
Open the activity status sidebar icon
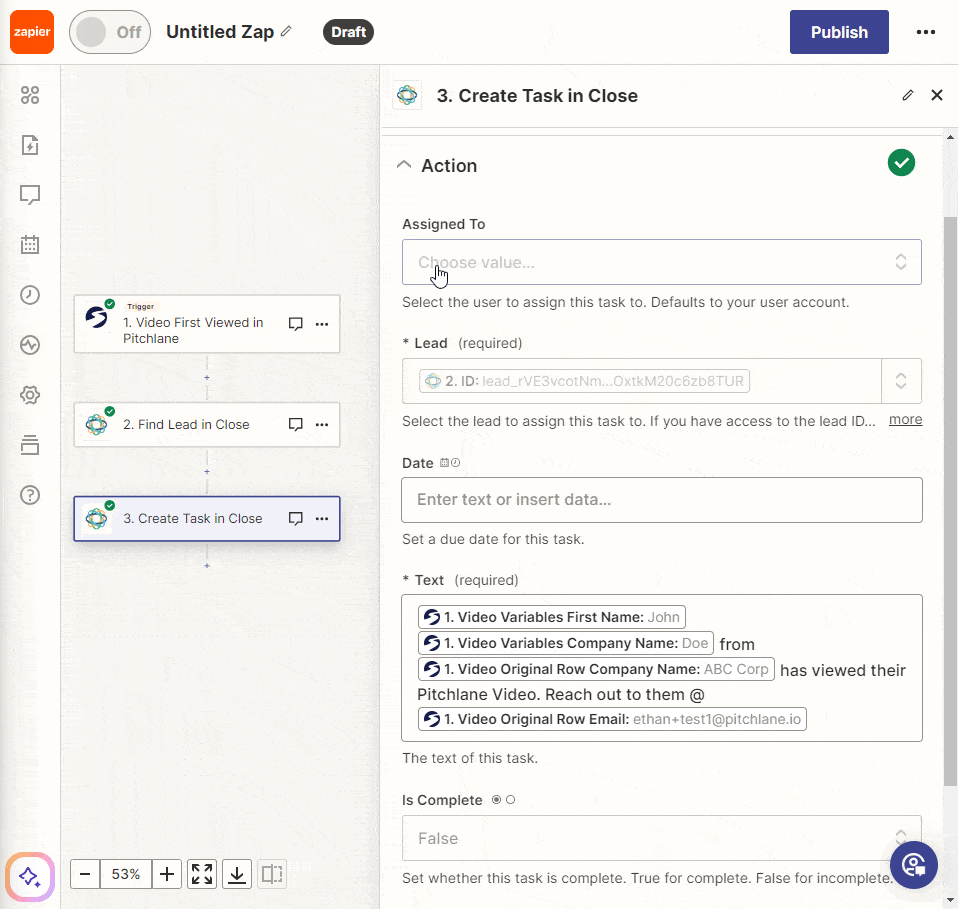(30, 345)
